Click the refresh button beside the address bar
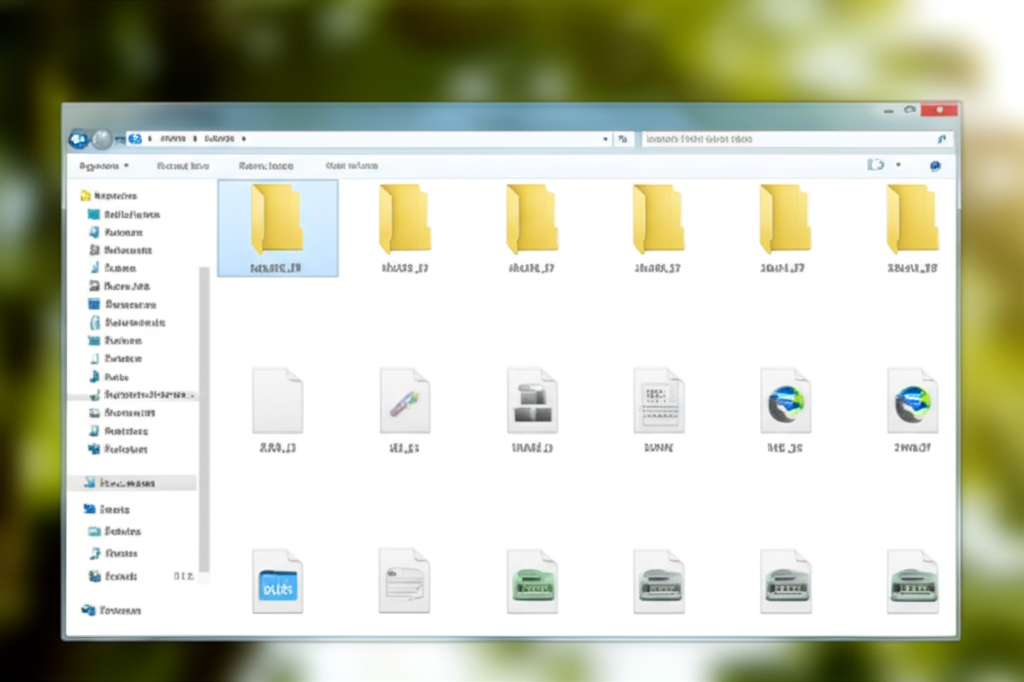Screen dimensions: 1024x682 coord(623,140)
